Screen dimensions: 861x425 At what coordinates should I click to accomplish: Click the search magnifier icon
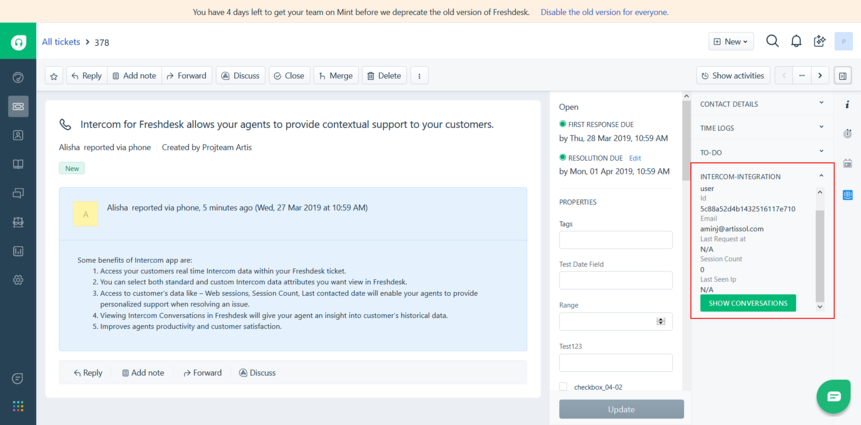click(772, 41)
